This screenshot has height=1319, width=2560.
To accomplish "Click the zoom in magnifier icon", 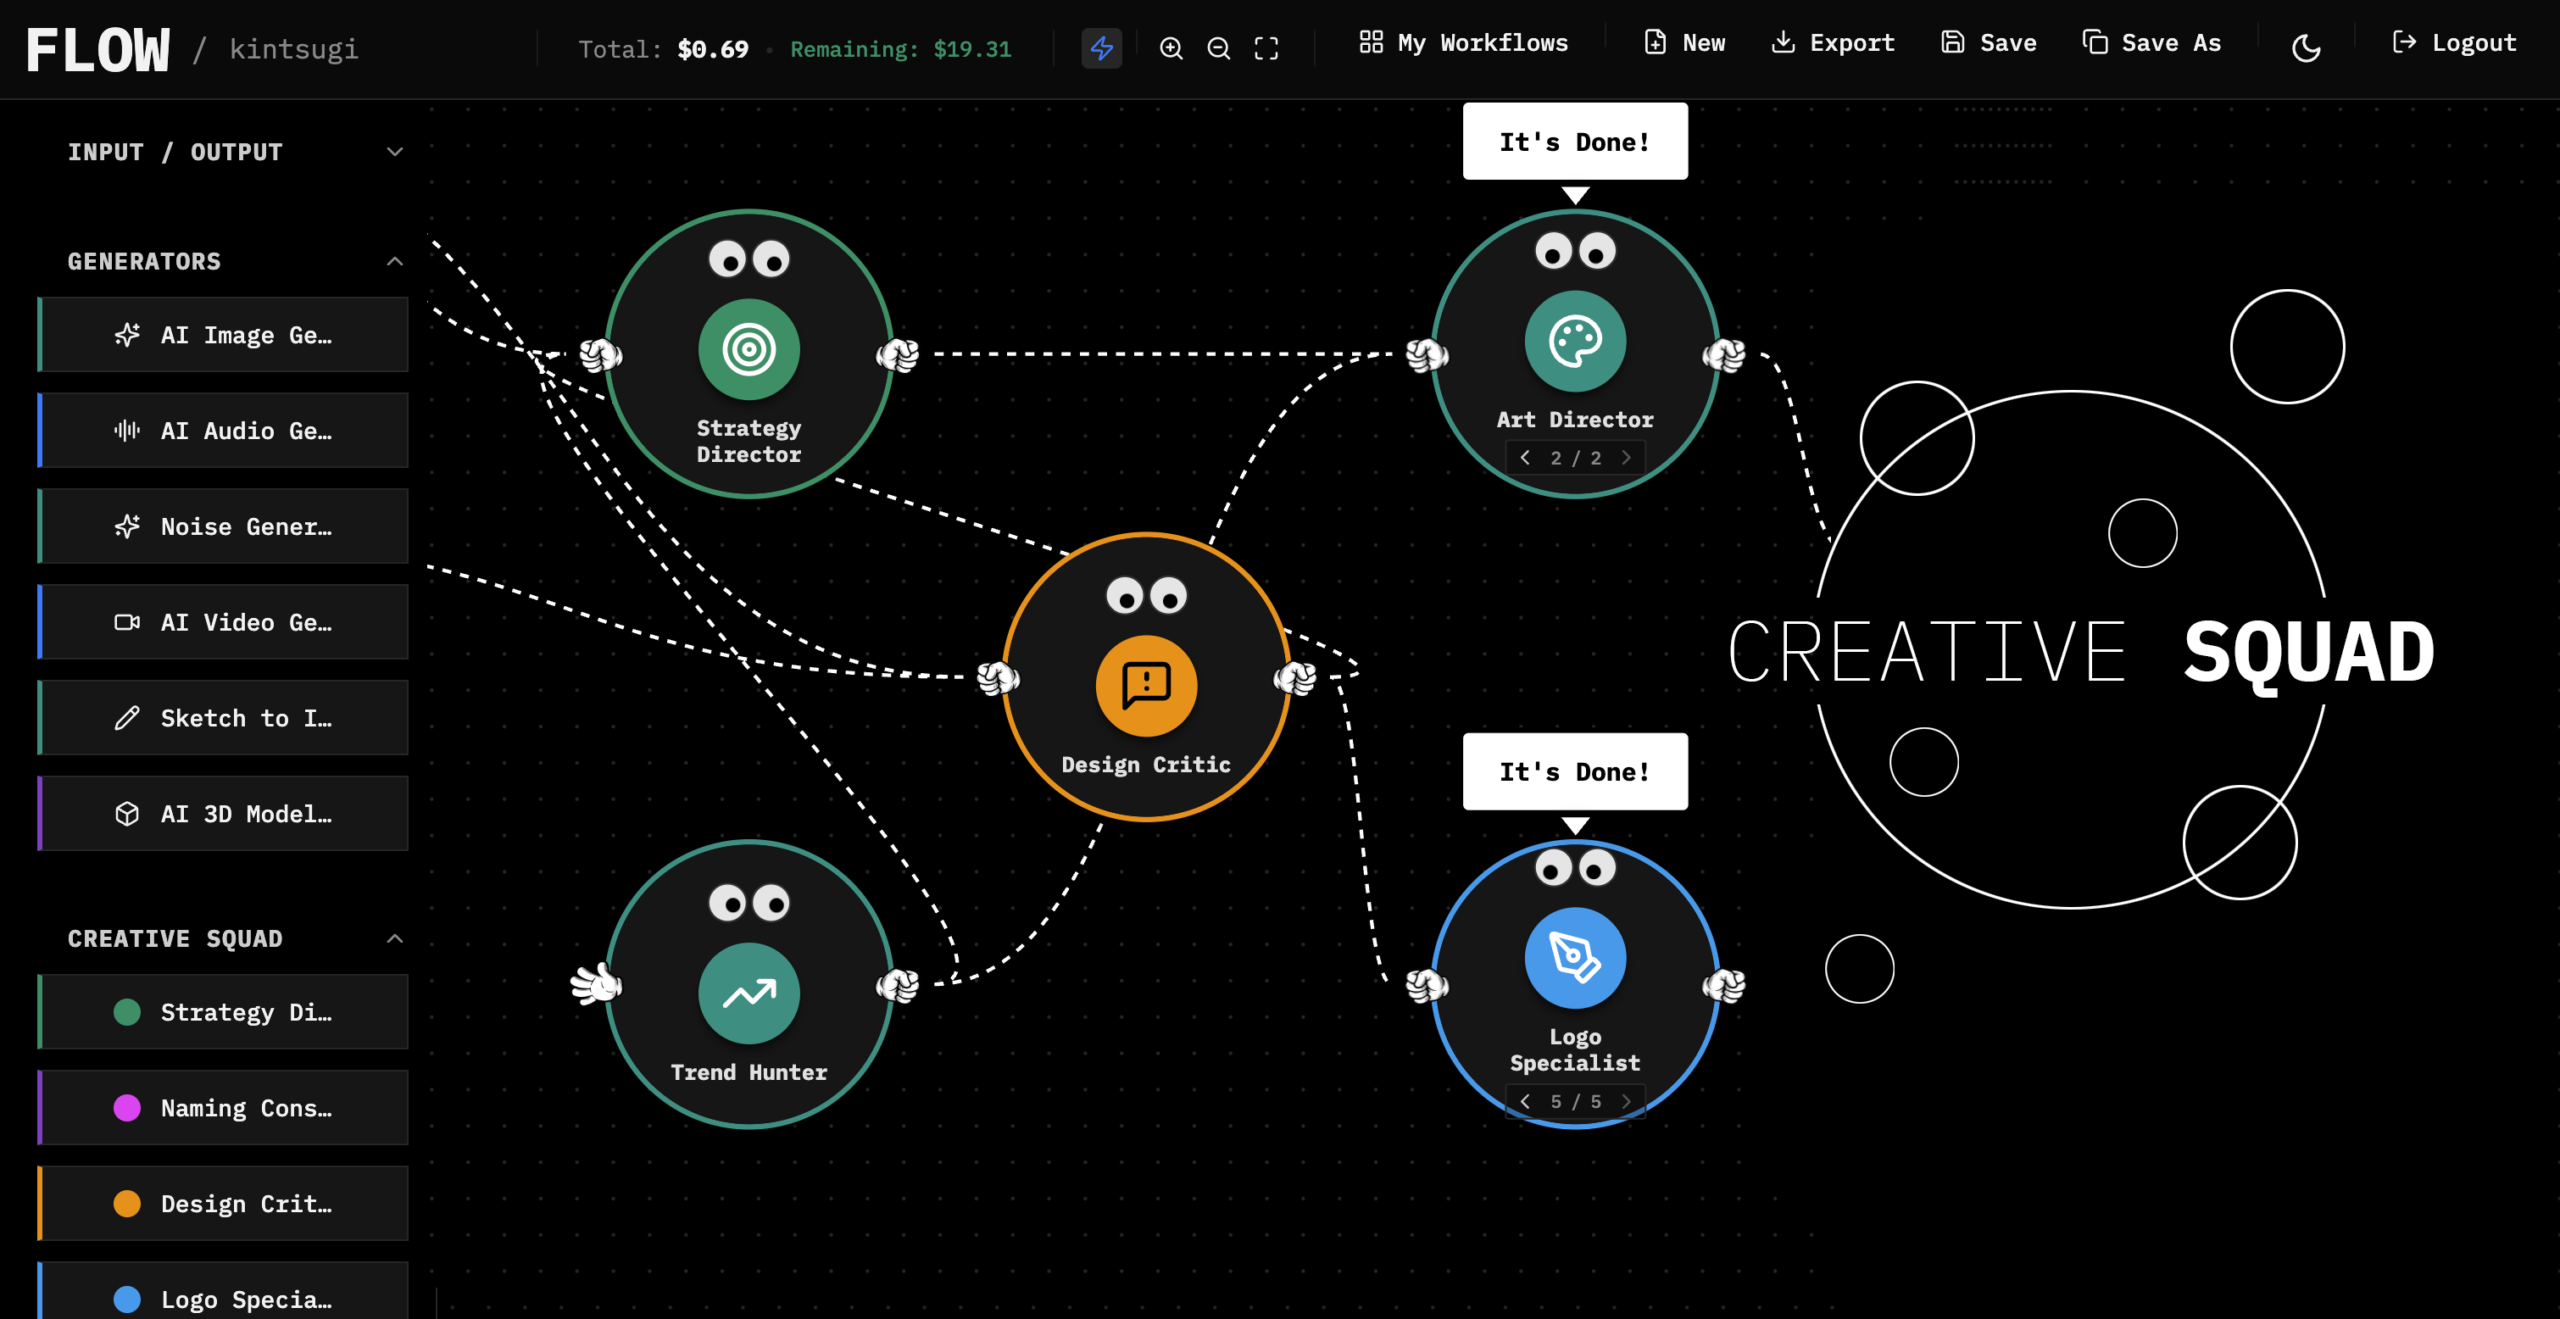I will pyautogui.click(x=1170, y=48).
